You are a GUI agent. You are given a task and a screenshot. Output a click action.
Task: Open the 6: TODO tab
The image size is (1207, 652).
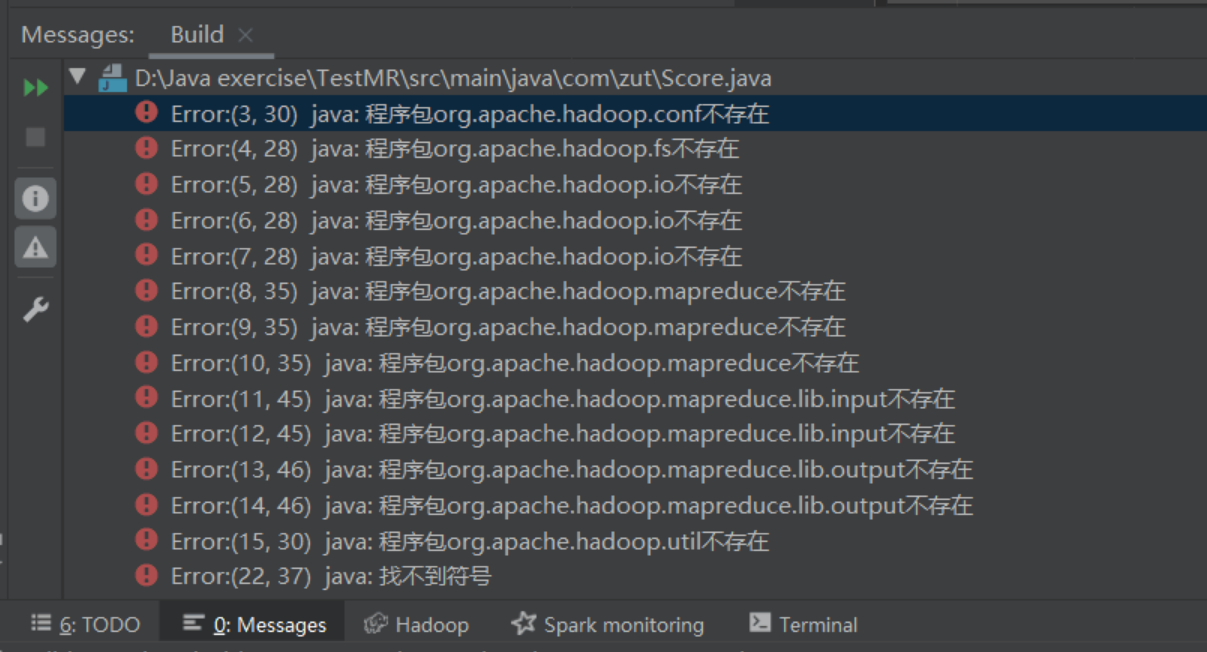pyautogui.click(x=85, y=624)
